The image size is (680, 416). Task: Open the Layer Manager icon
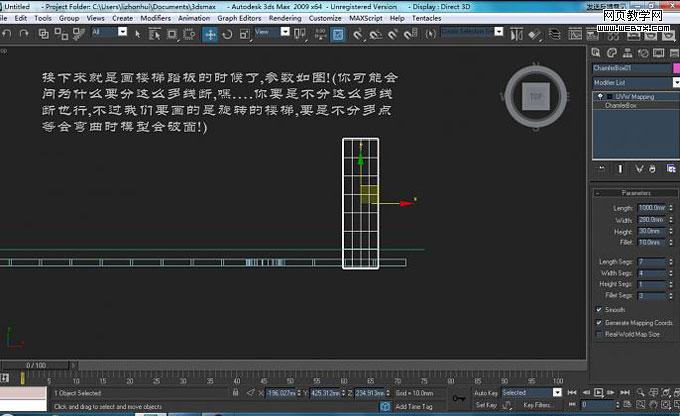click(x=555, y=34)
